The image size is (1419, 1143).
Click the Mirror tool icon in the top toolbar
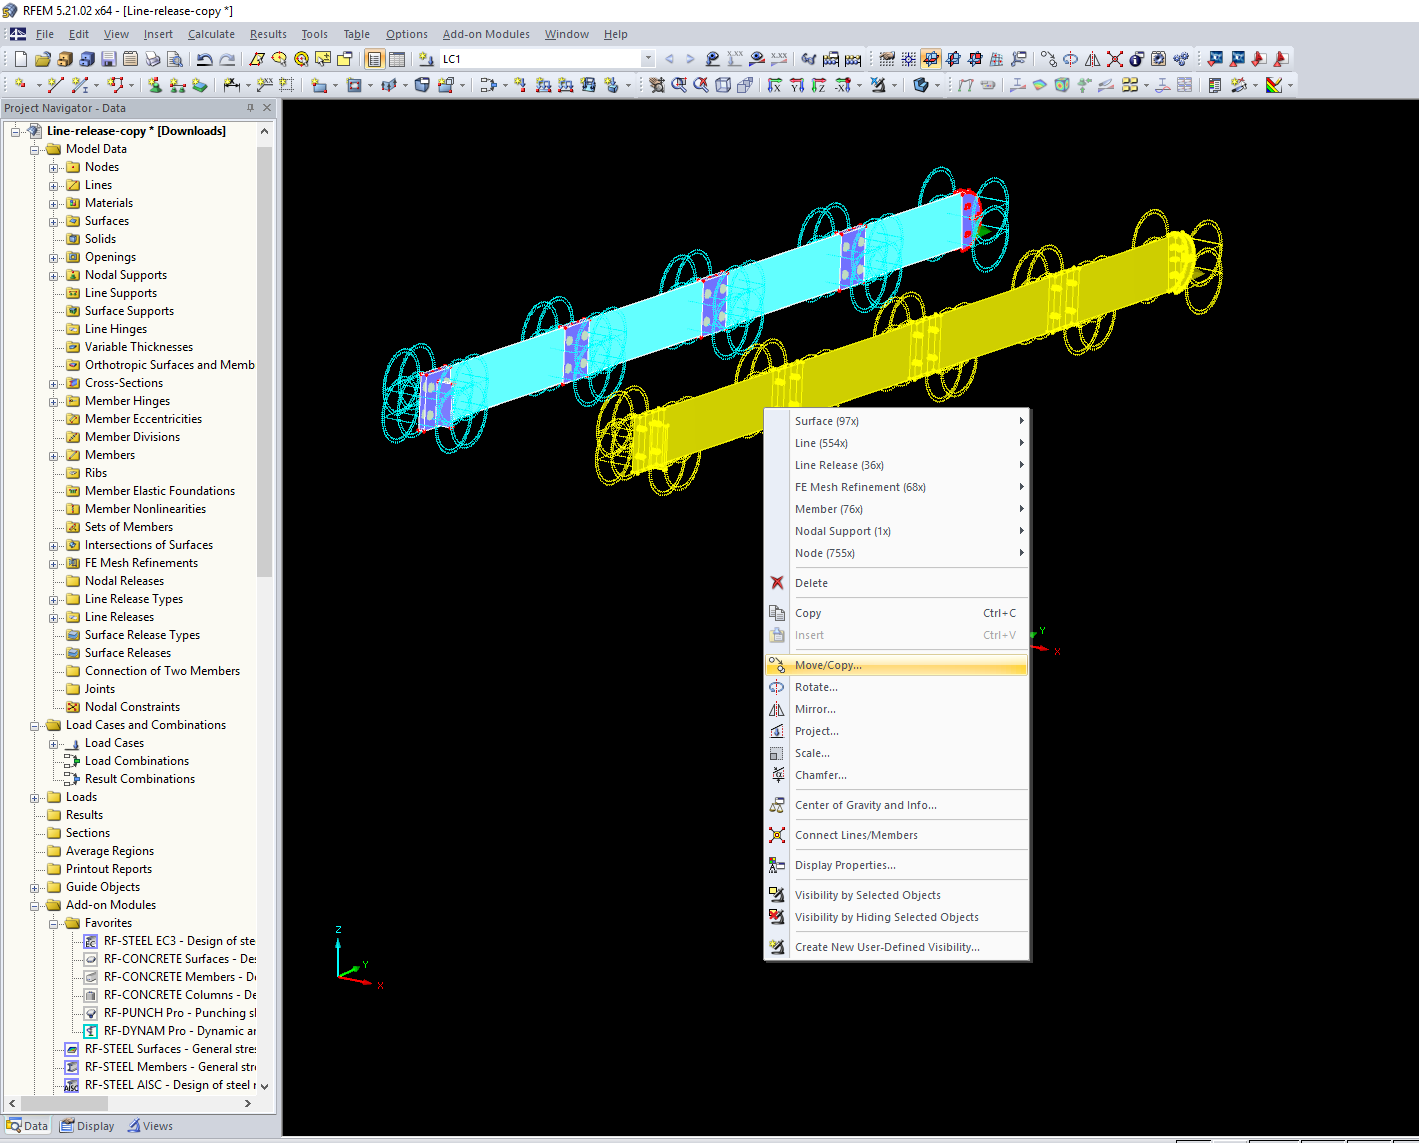(1092, 59)
